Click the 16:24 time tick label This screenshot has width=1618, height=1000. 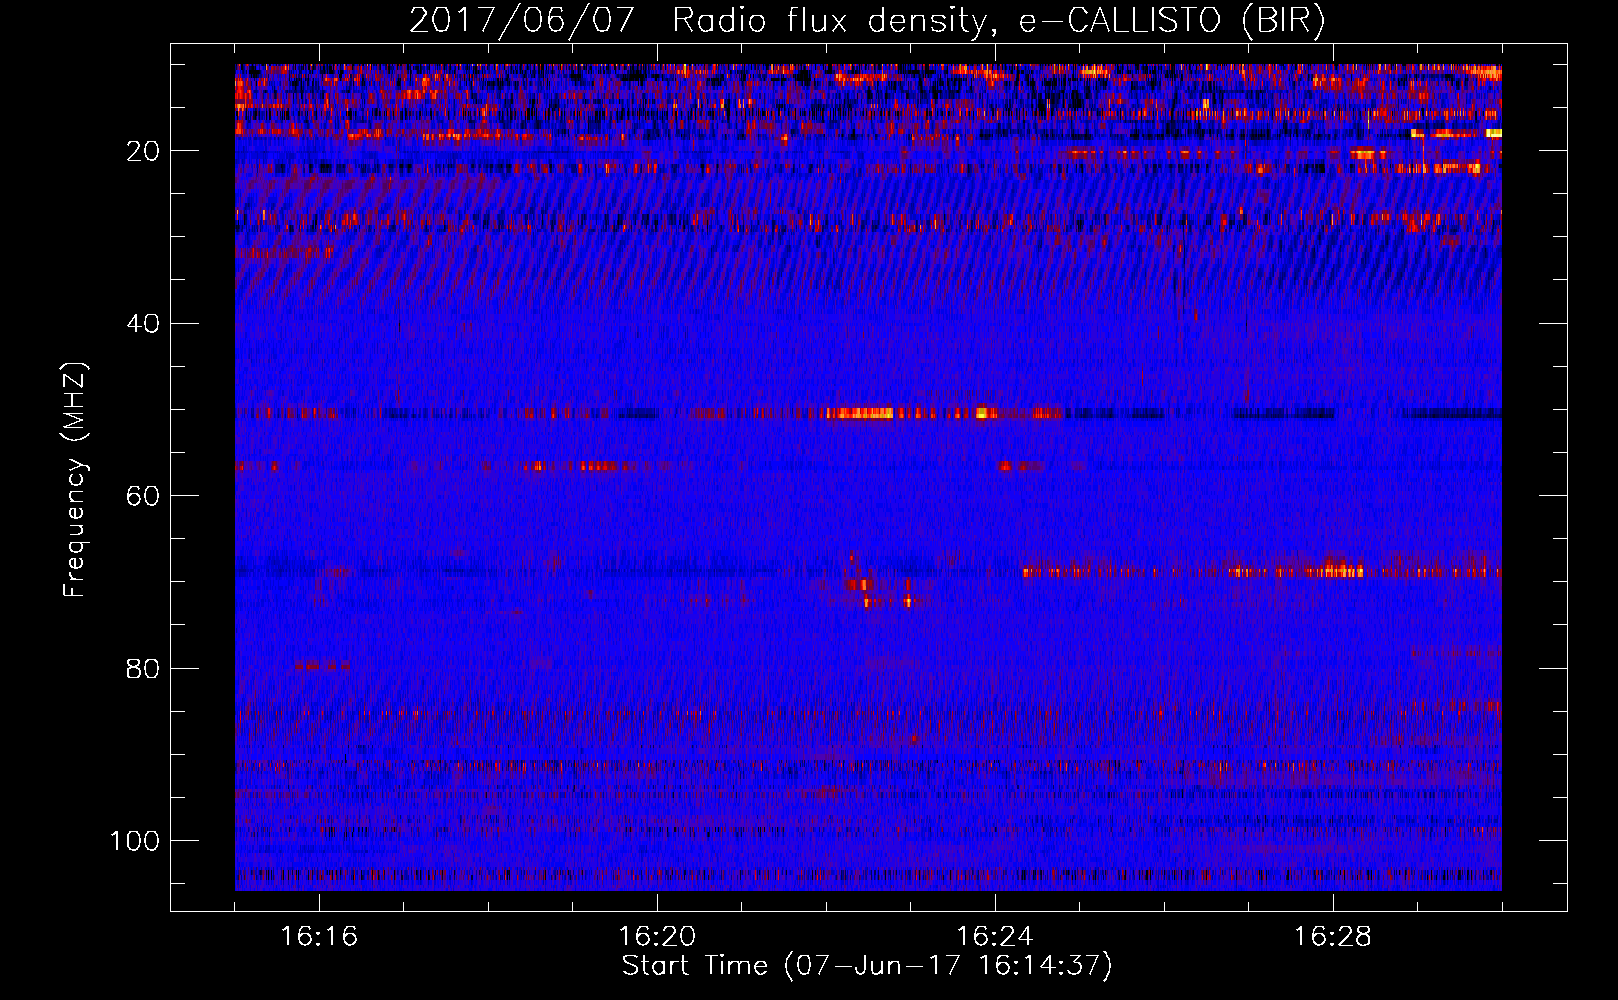(x=995, y=937)
